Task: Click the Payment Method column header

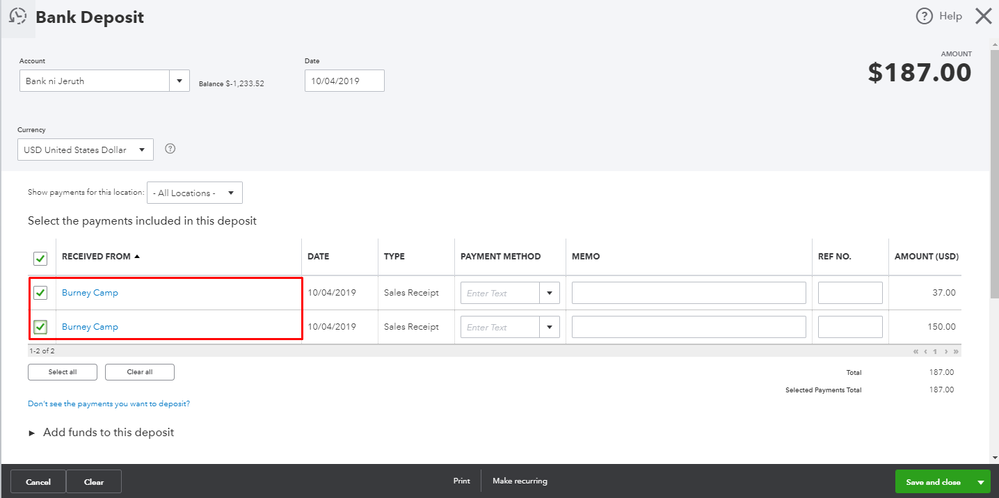Action: tap(501, 257)
